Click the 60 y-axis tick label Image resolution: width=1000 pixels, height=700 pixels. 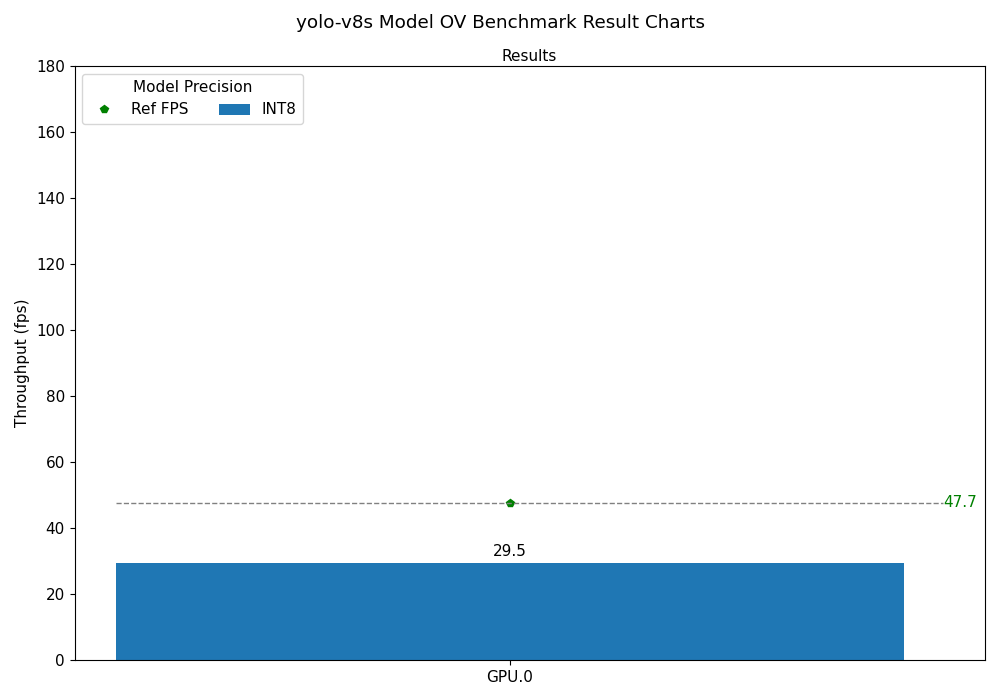[54, 463]
